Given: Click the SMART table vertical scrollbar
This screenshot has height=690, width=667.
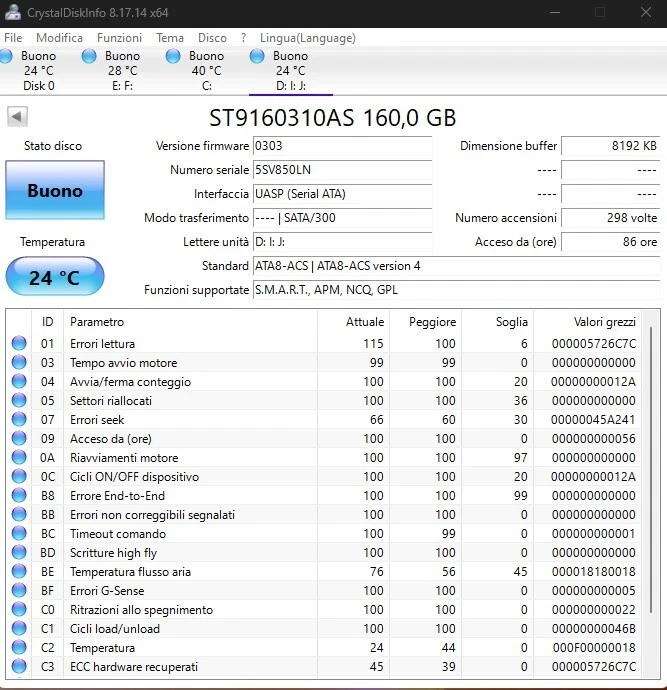Looking at the screenshot, I should 650,471.
